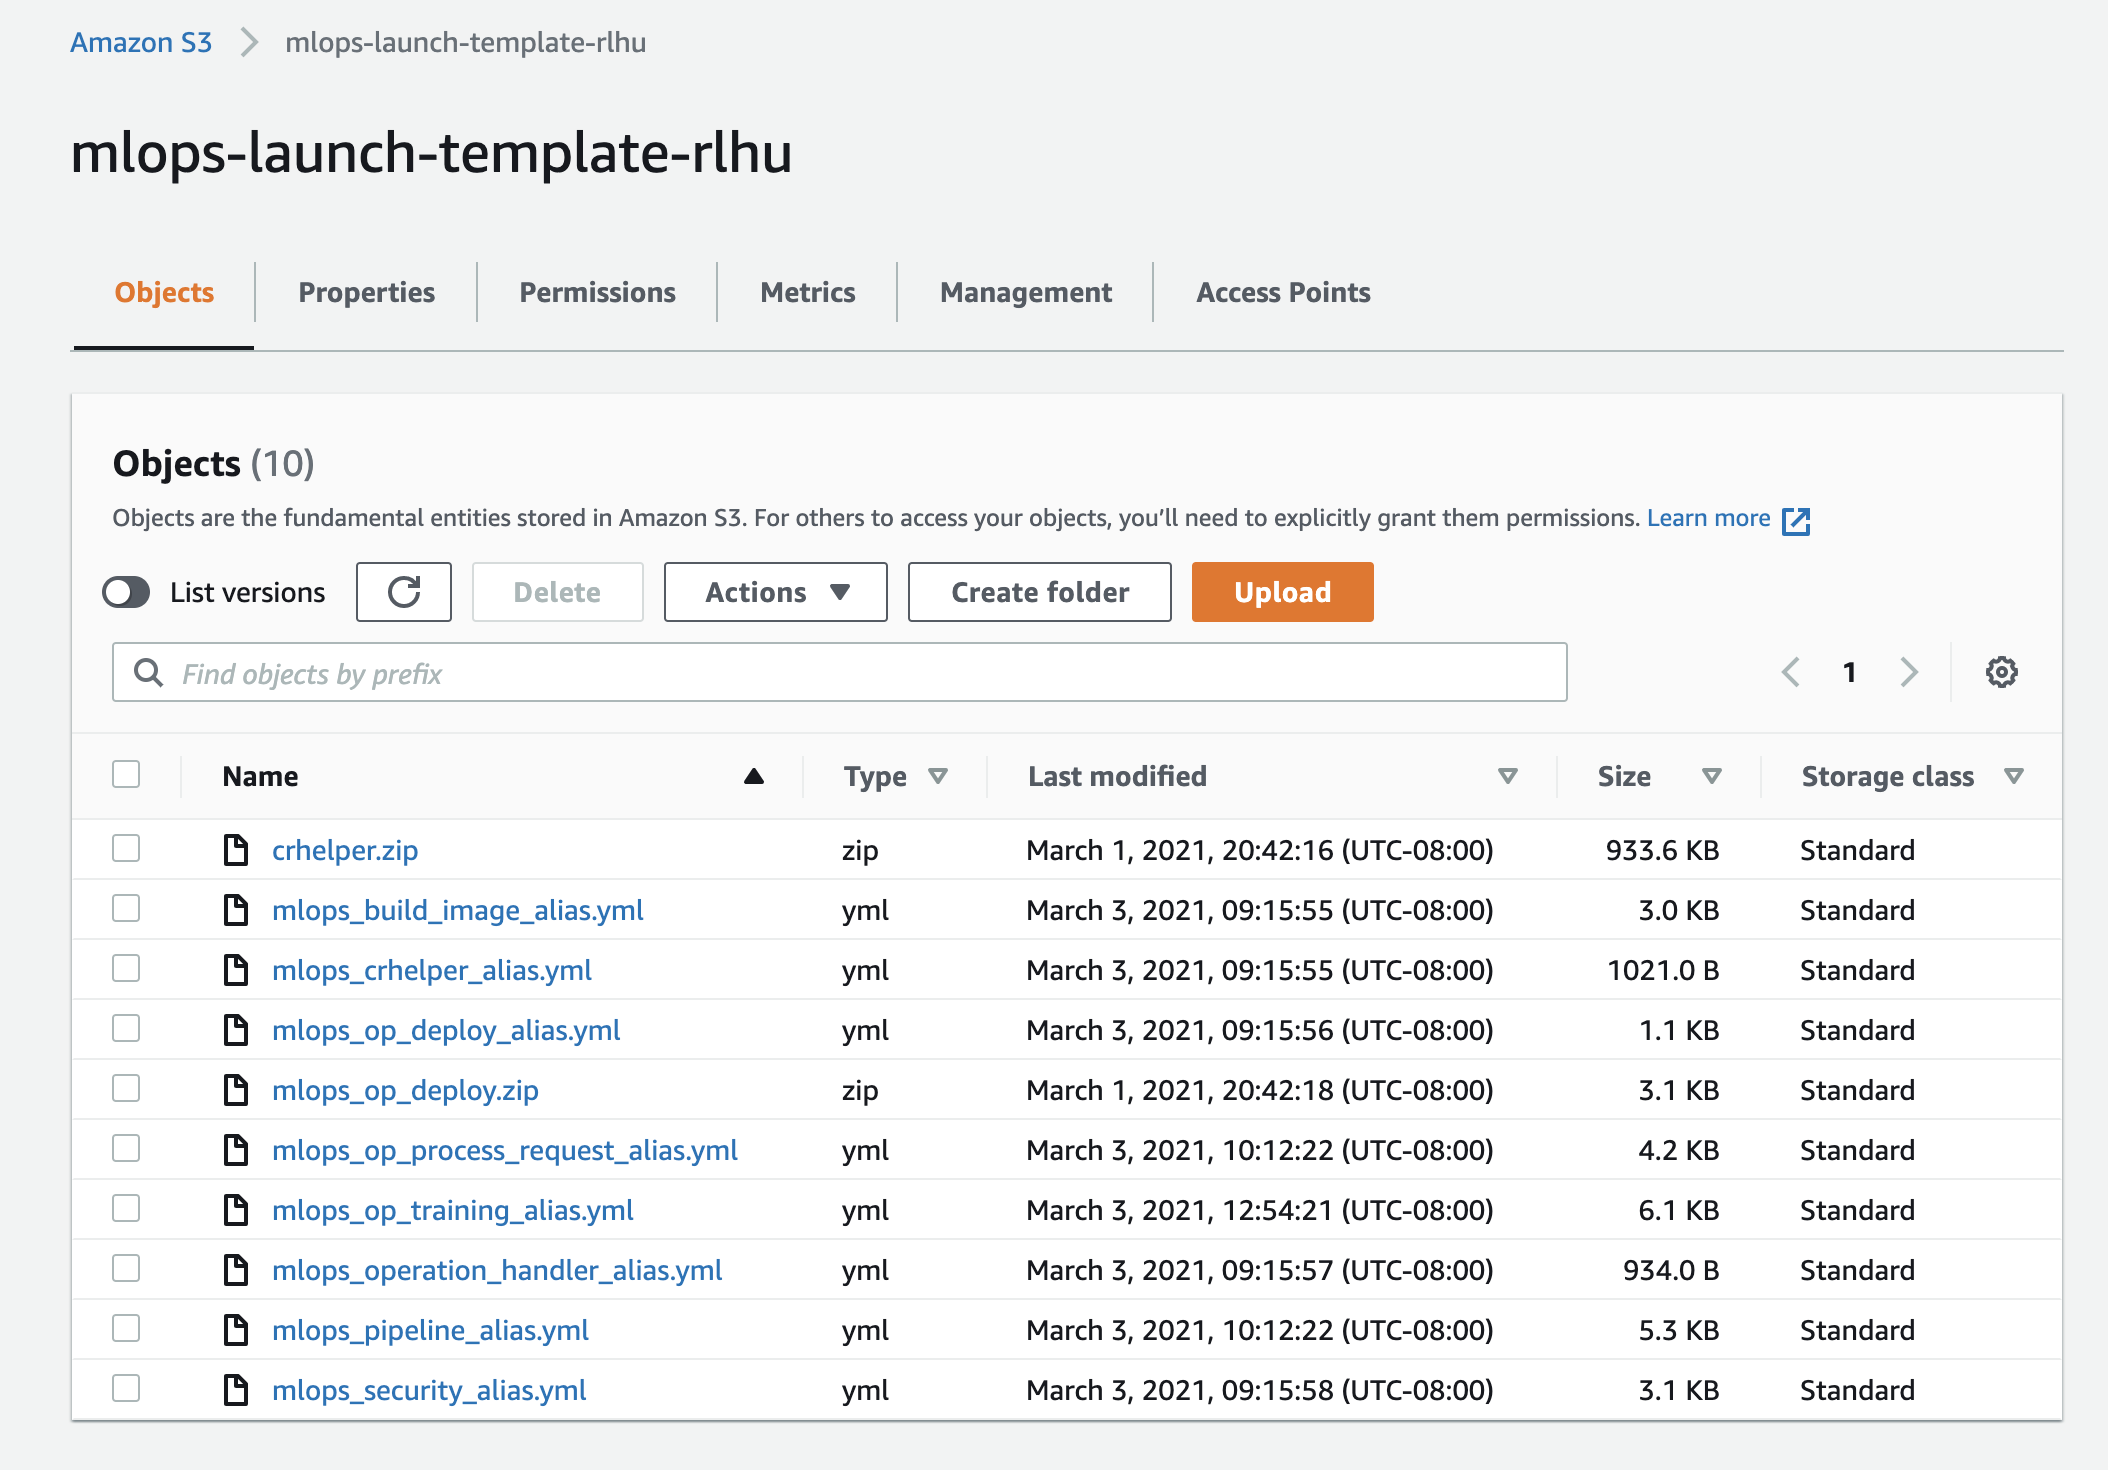Click the search magnifier icon
The width and height of the screenshot is (2108, 1470).
click(x=149, y=673)
